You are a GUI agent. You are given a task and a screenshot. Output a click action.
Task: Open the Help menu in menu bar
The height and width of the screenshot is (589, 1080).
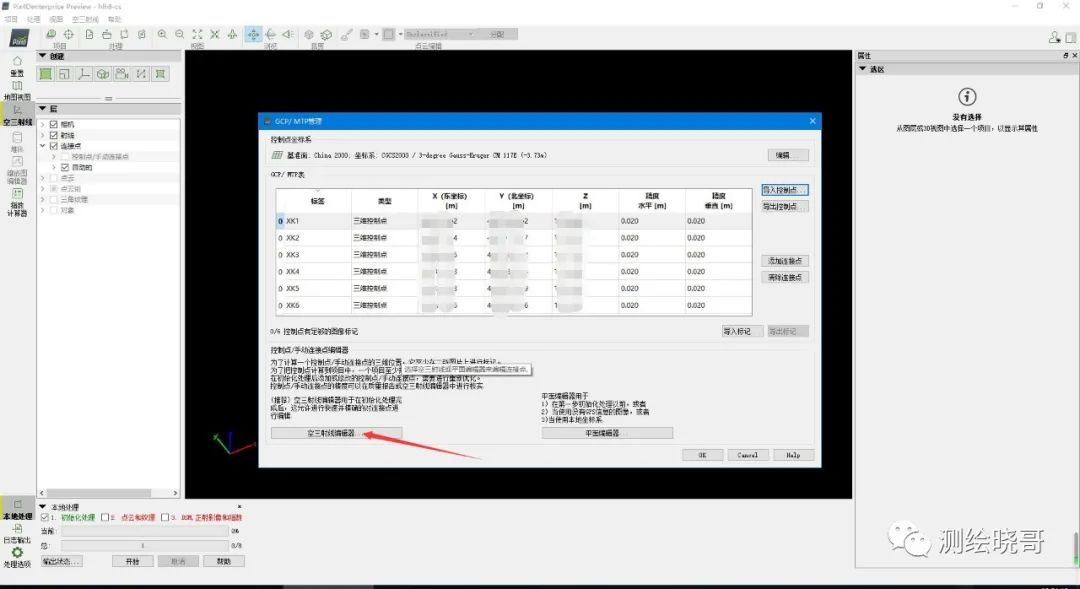click(x=114, y=19)
